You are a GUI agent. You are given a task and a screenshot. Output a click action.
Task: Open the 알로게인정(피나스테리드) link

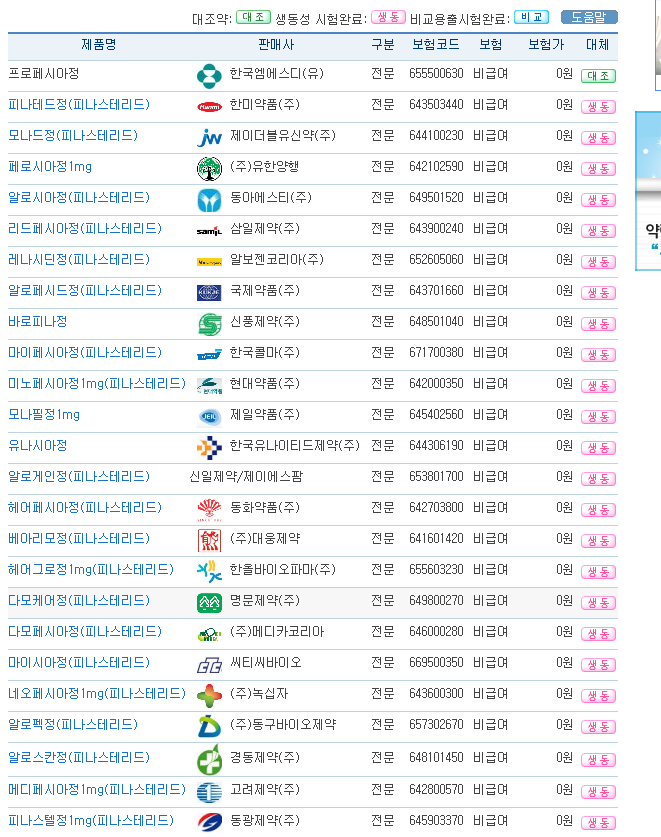pyautogui.click(x=79, y=476)
